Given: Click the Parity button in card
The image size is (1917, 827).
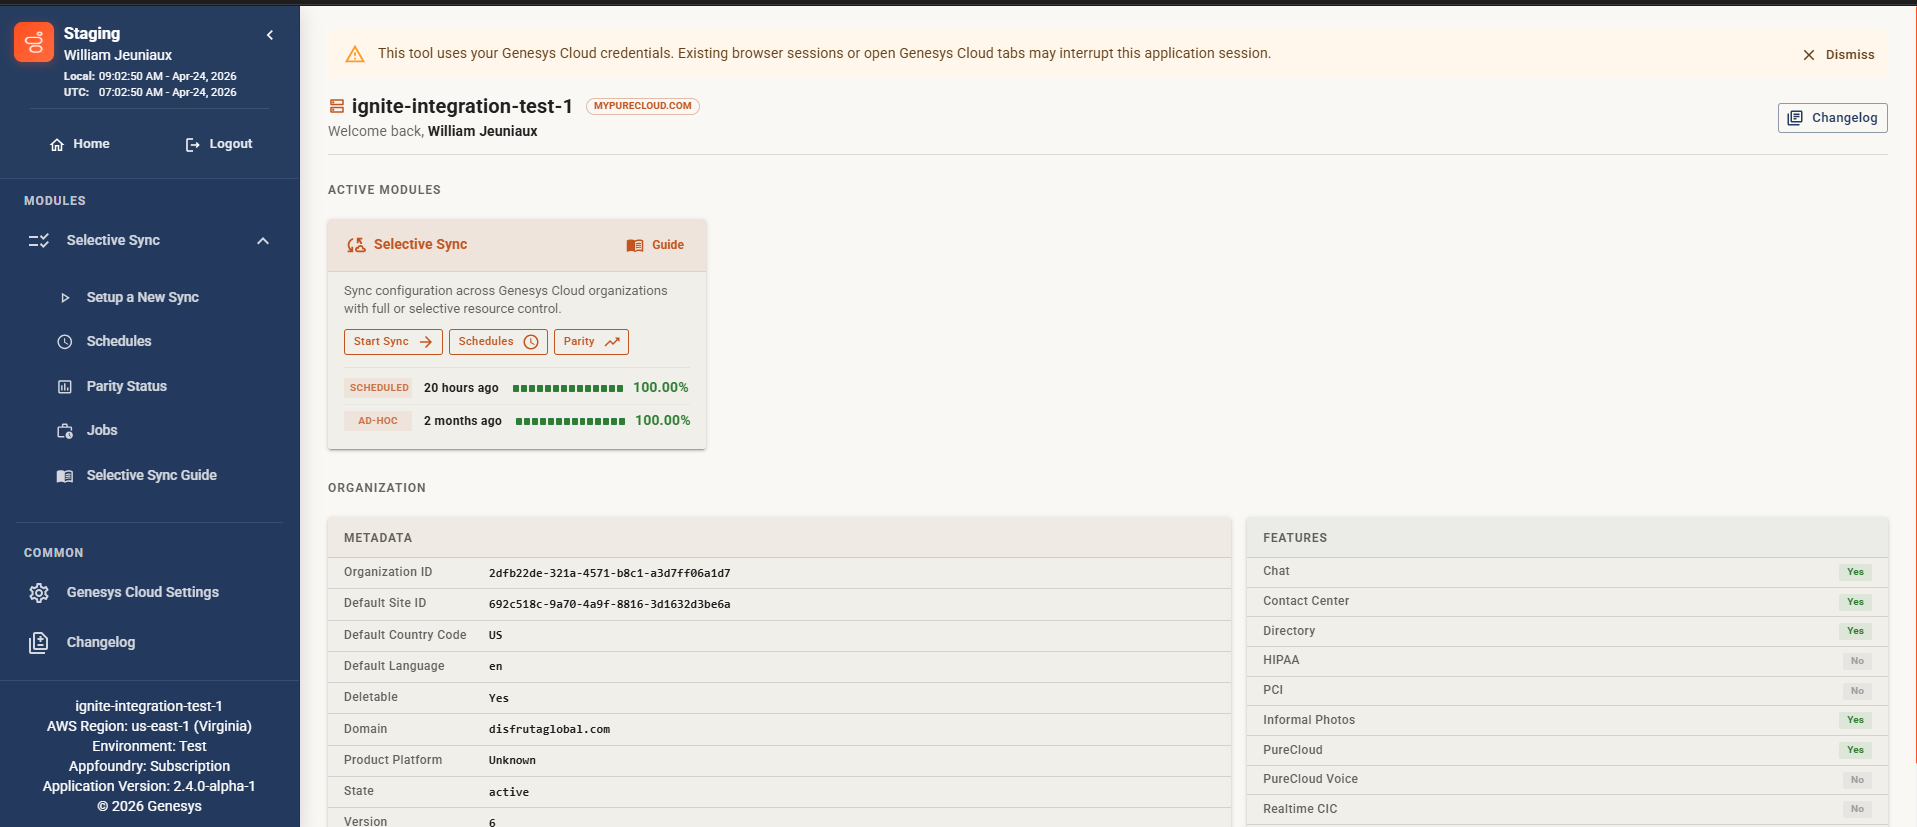Looking at the screenshot, I should (591, 342).
